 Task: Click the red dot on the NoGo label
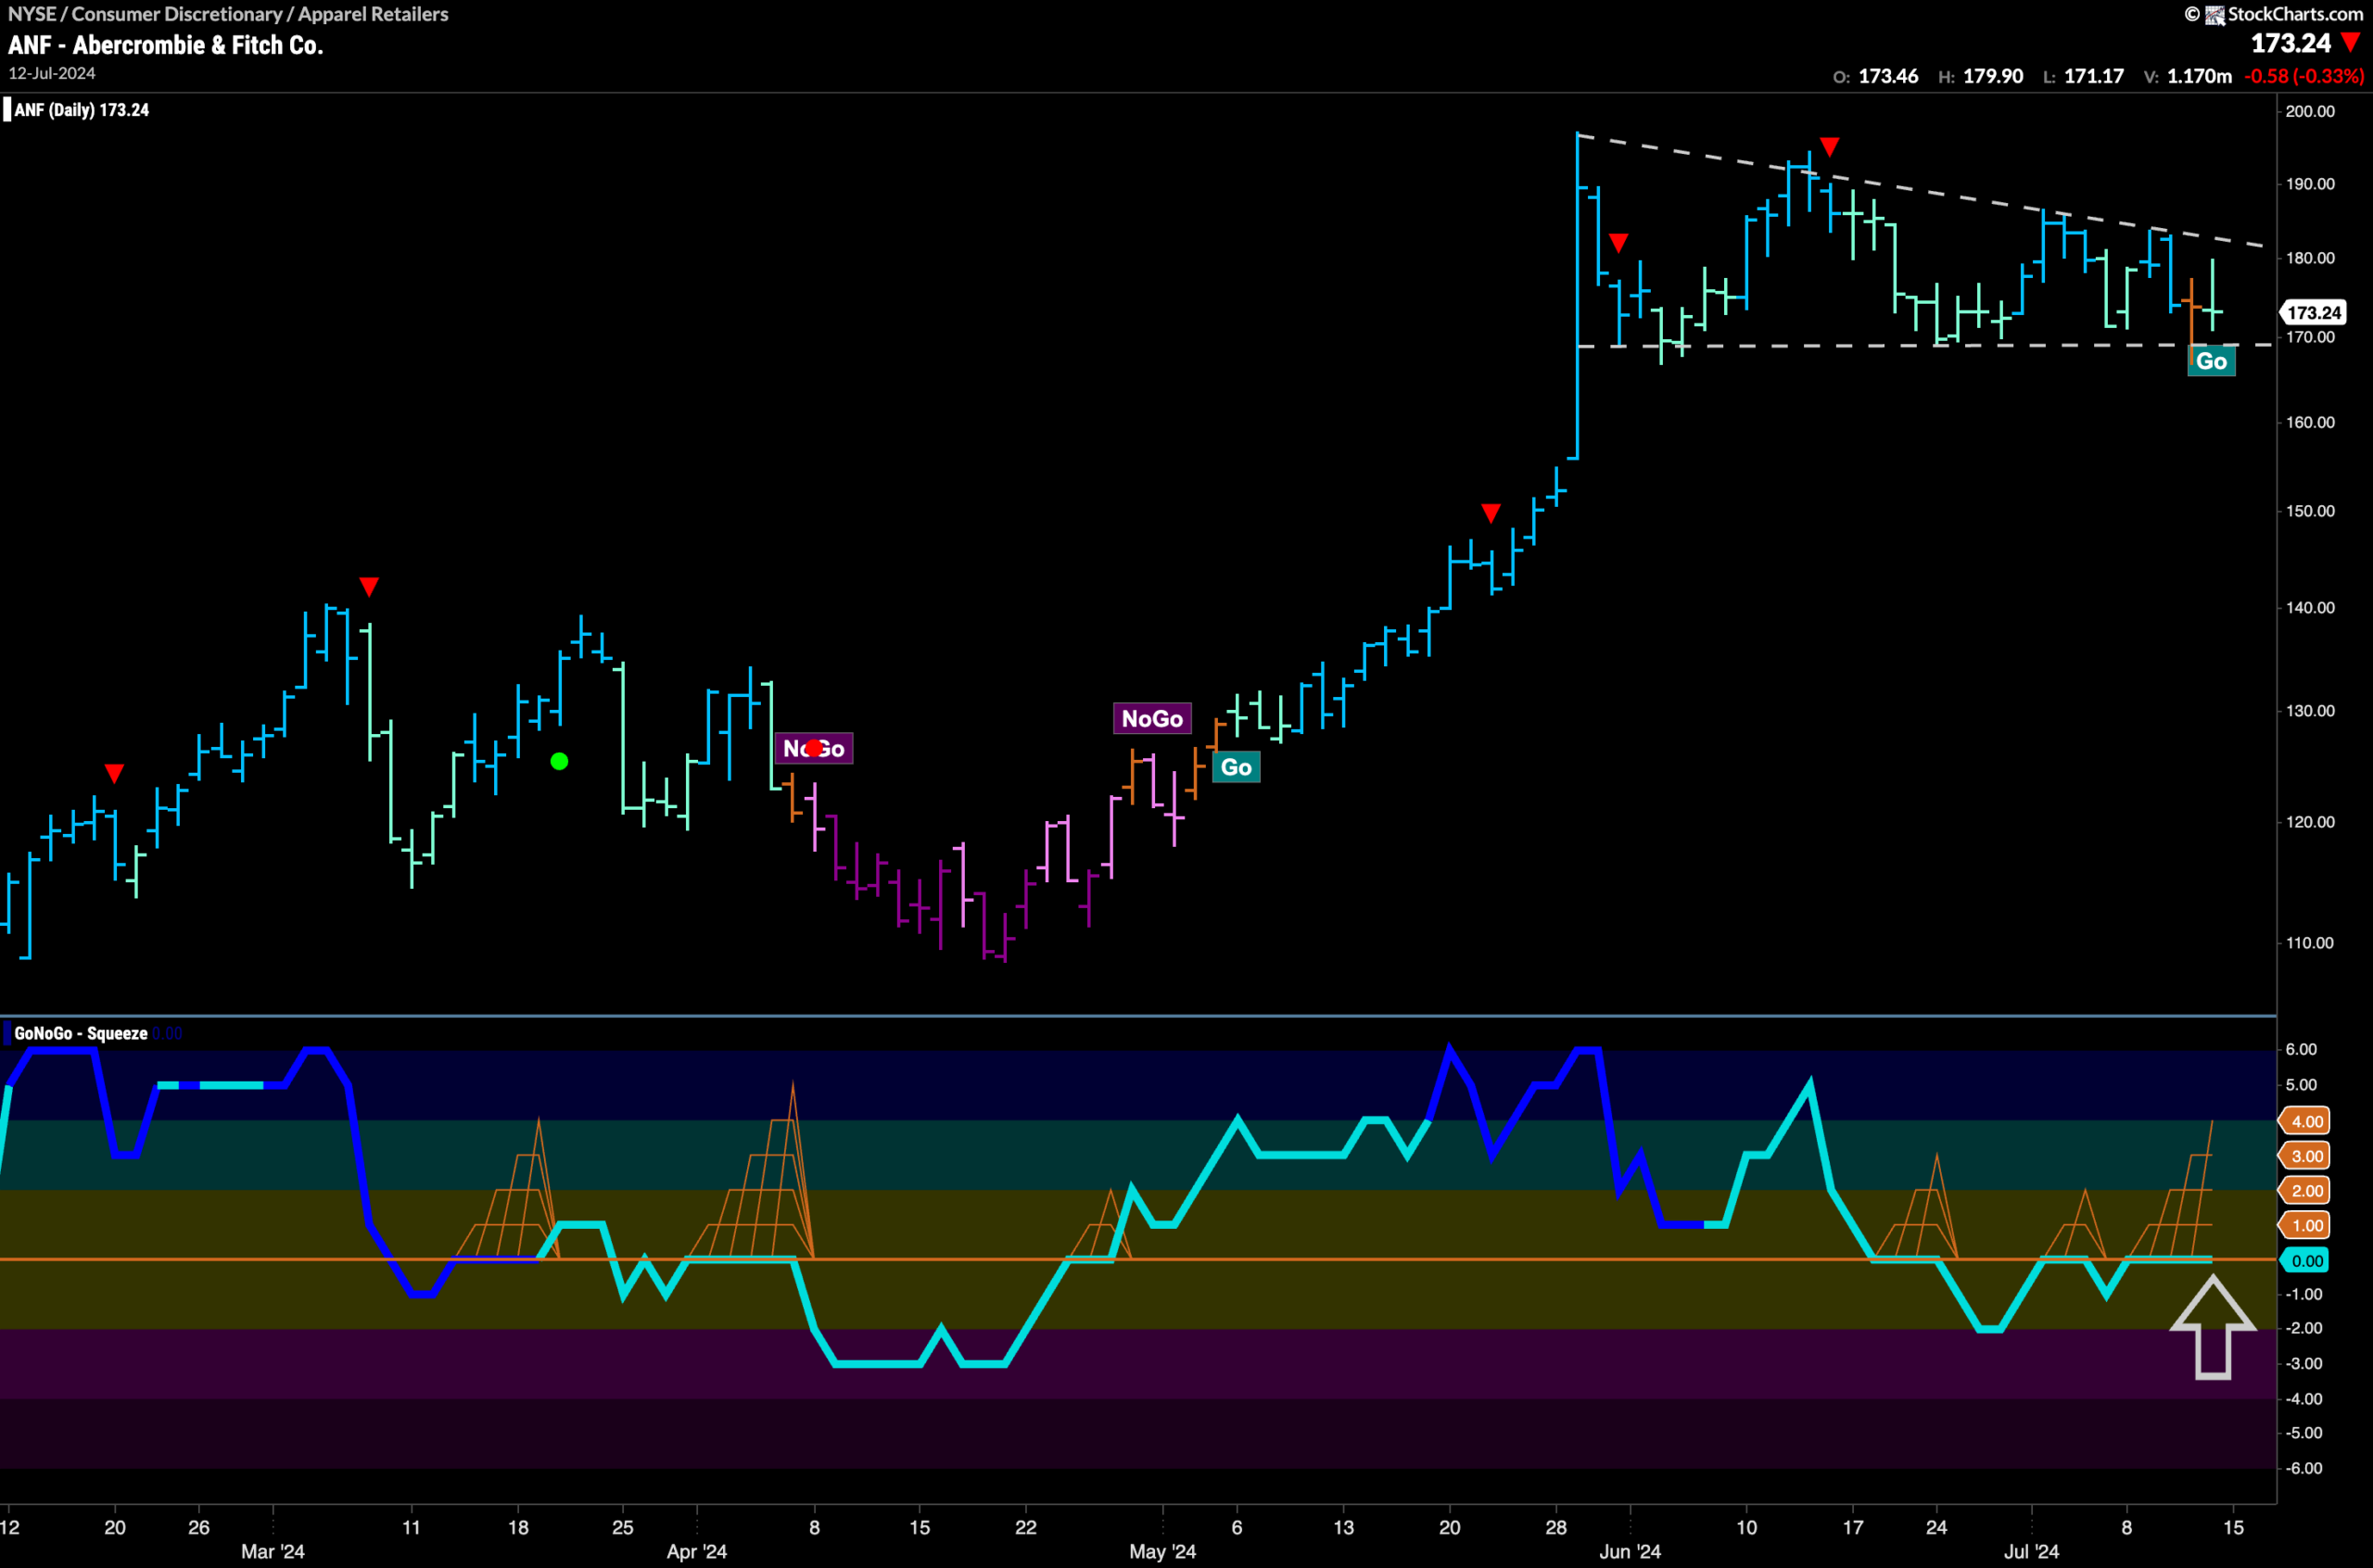click(814, 747)
